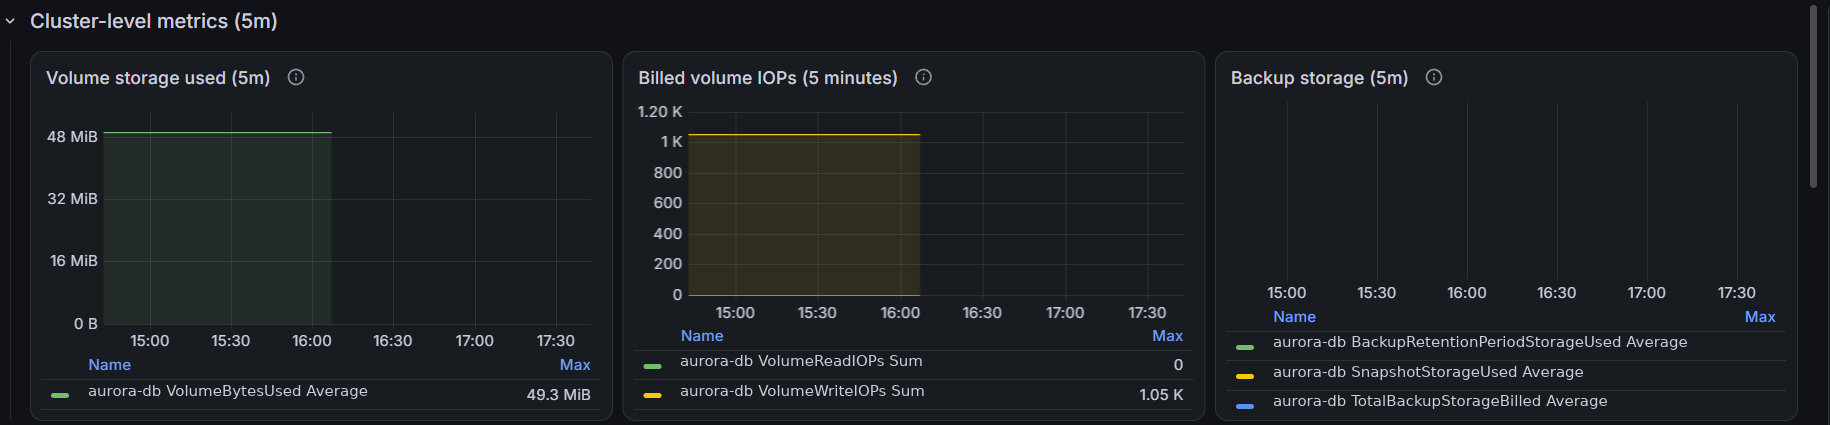Open Backup storage (5m) panel title
The height and width of the screenshot is (425, 1830).
(x=1319, y=78)
